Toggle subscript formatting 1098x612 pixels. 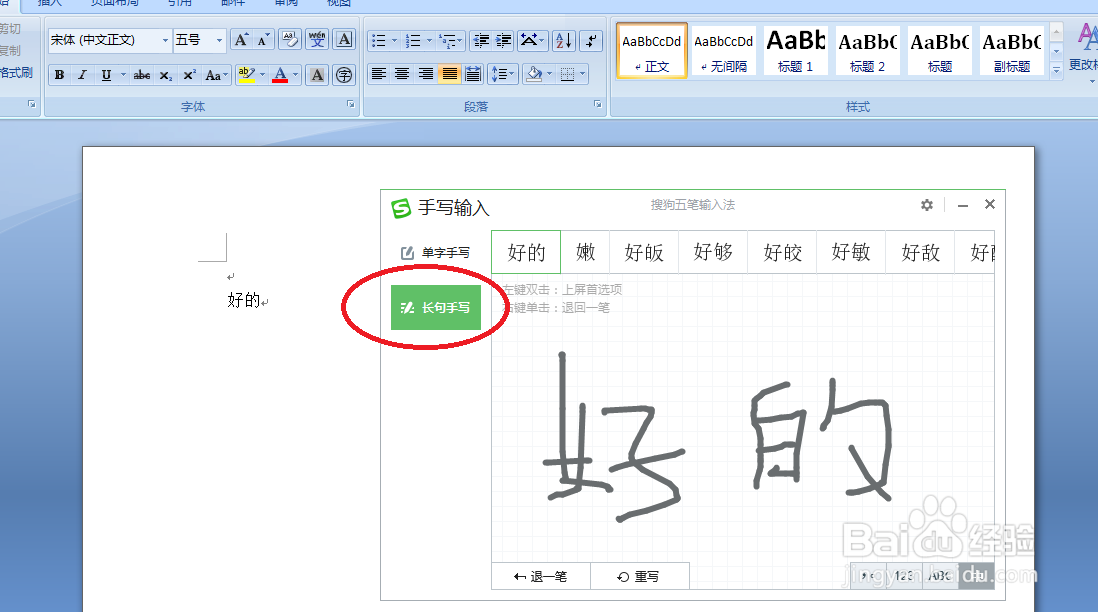166,74
